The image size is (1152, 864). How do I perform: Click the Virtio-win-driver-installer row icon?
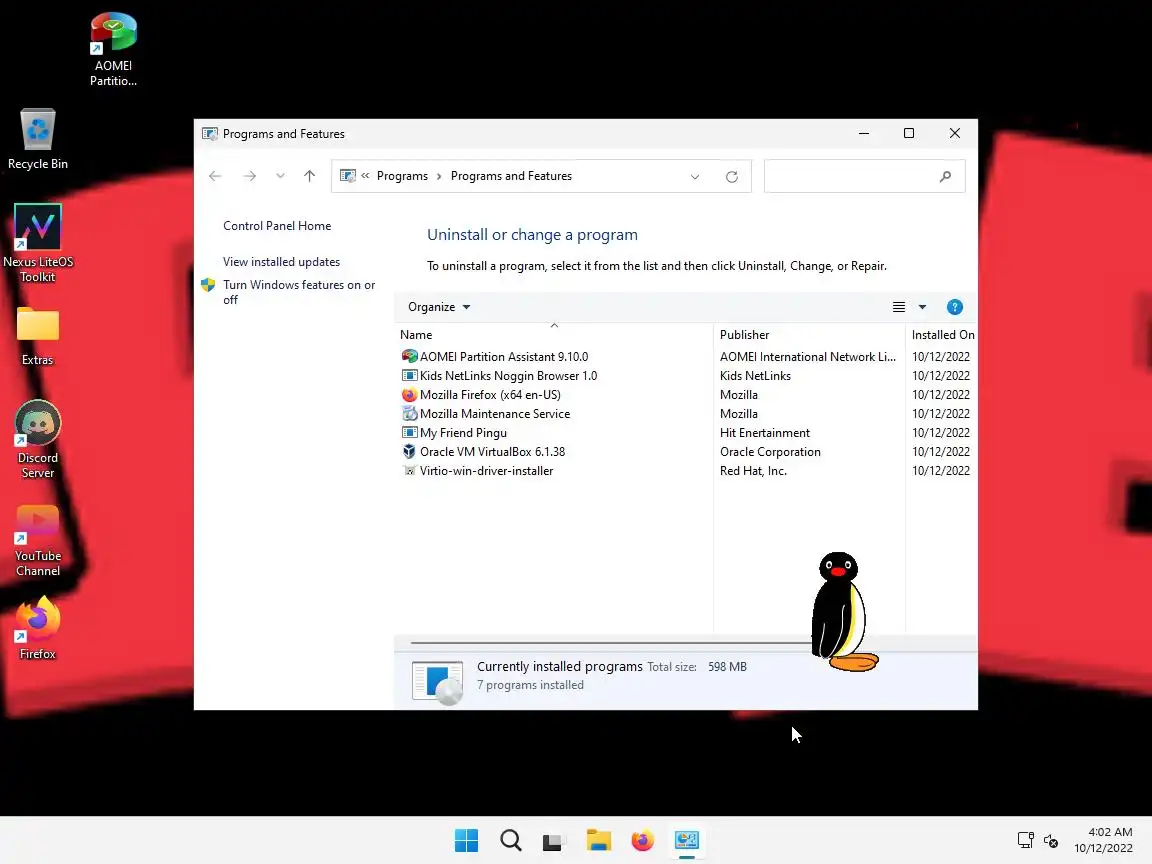point(409,471)
